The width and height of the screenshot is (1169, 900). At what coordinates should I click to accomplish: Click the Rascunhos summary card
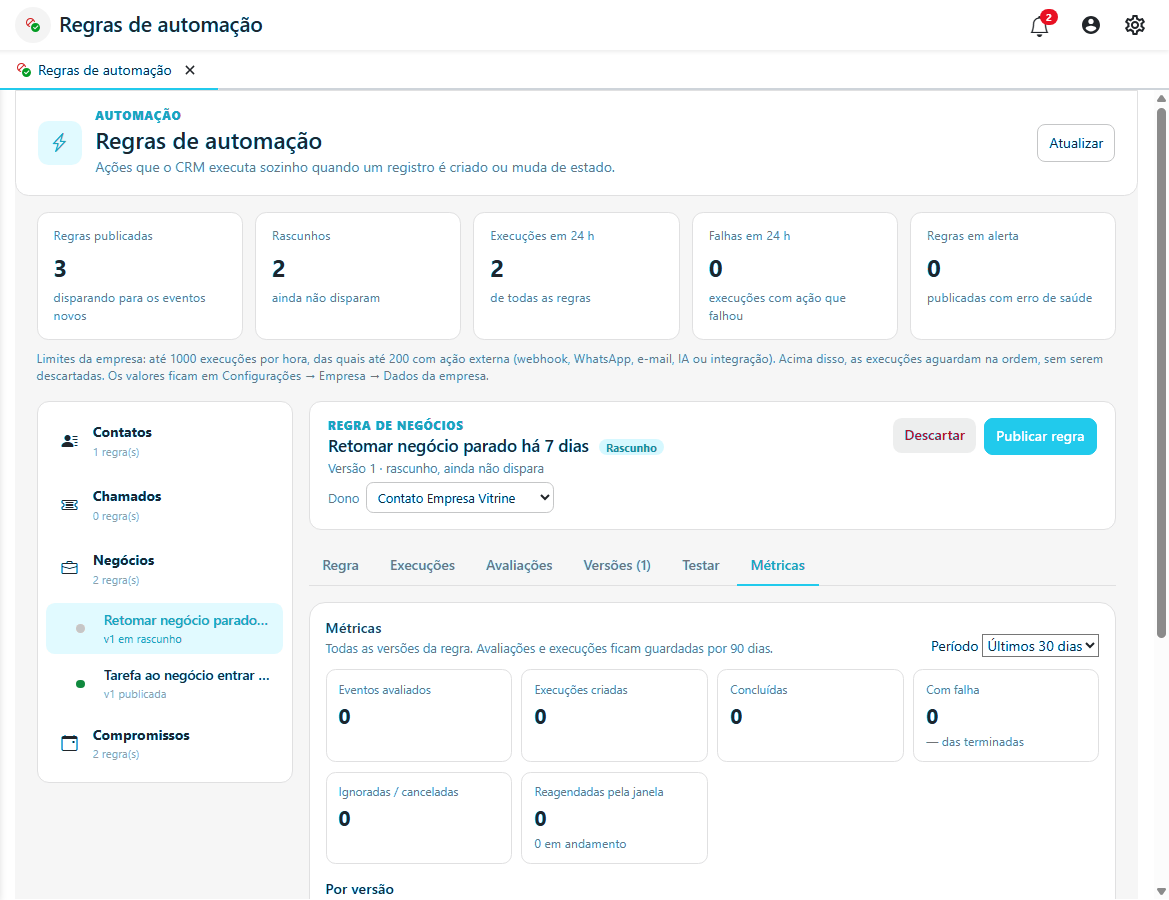358,276
